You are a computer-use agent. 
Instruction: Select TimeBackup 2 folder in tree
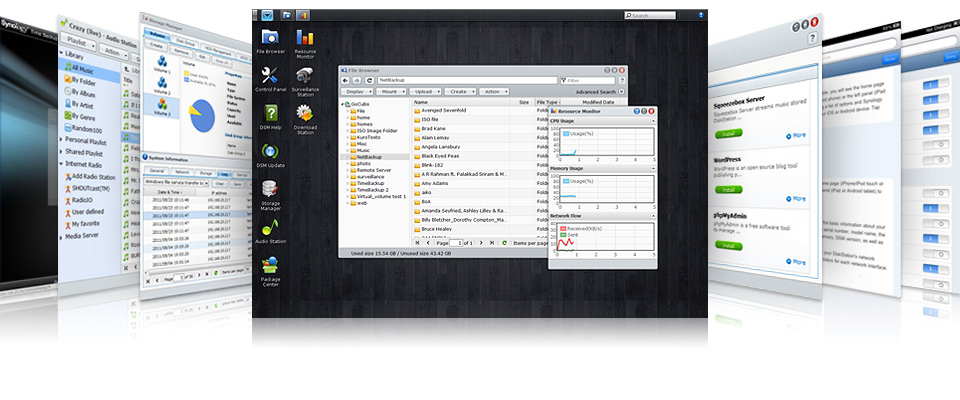click(373, 190)
